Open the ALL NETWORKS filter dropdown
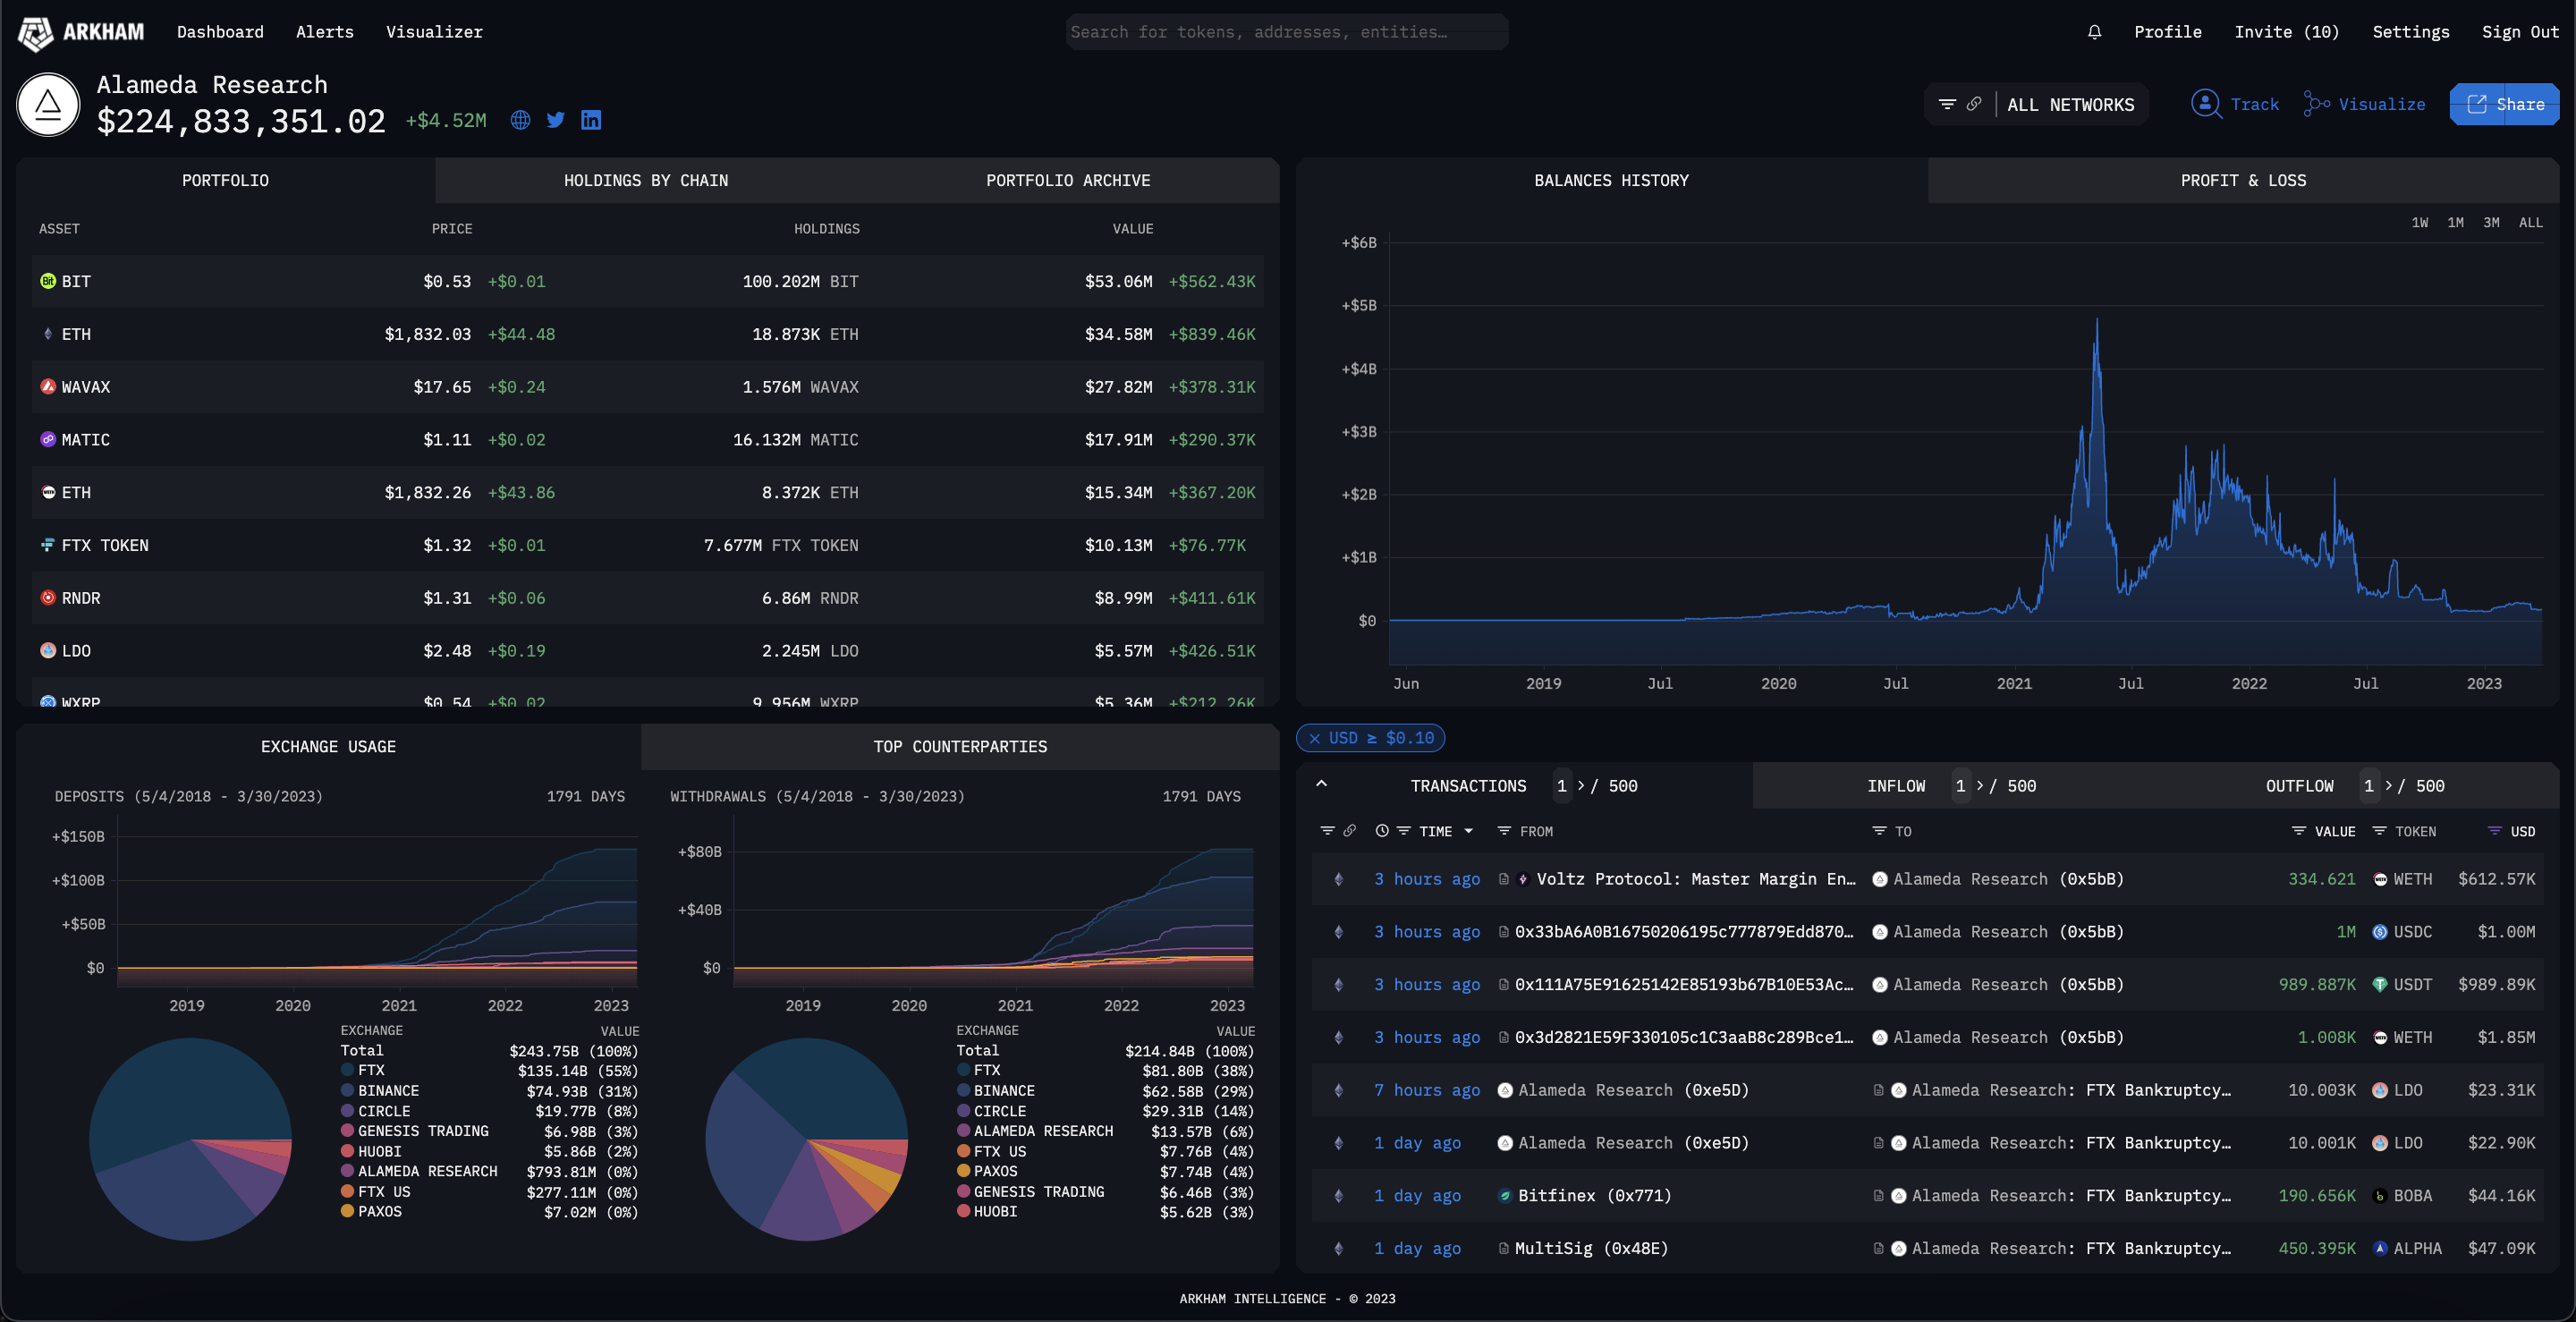Image resolution: width=2576 pixels, height=1322 pixels. (2070, 105)
